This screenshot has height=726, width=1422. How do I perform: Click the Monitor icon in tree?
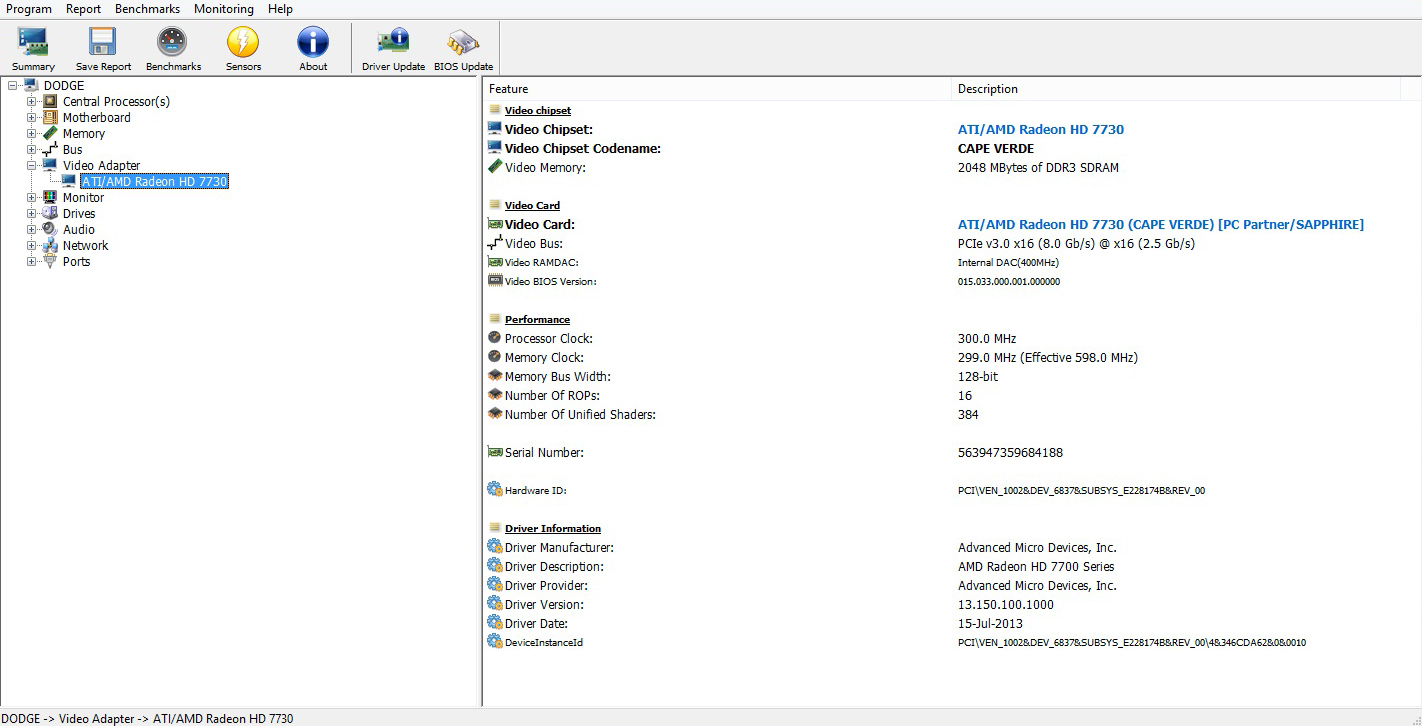click(50, 197)
